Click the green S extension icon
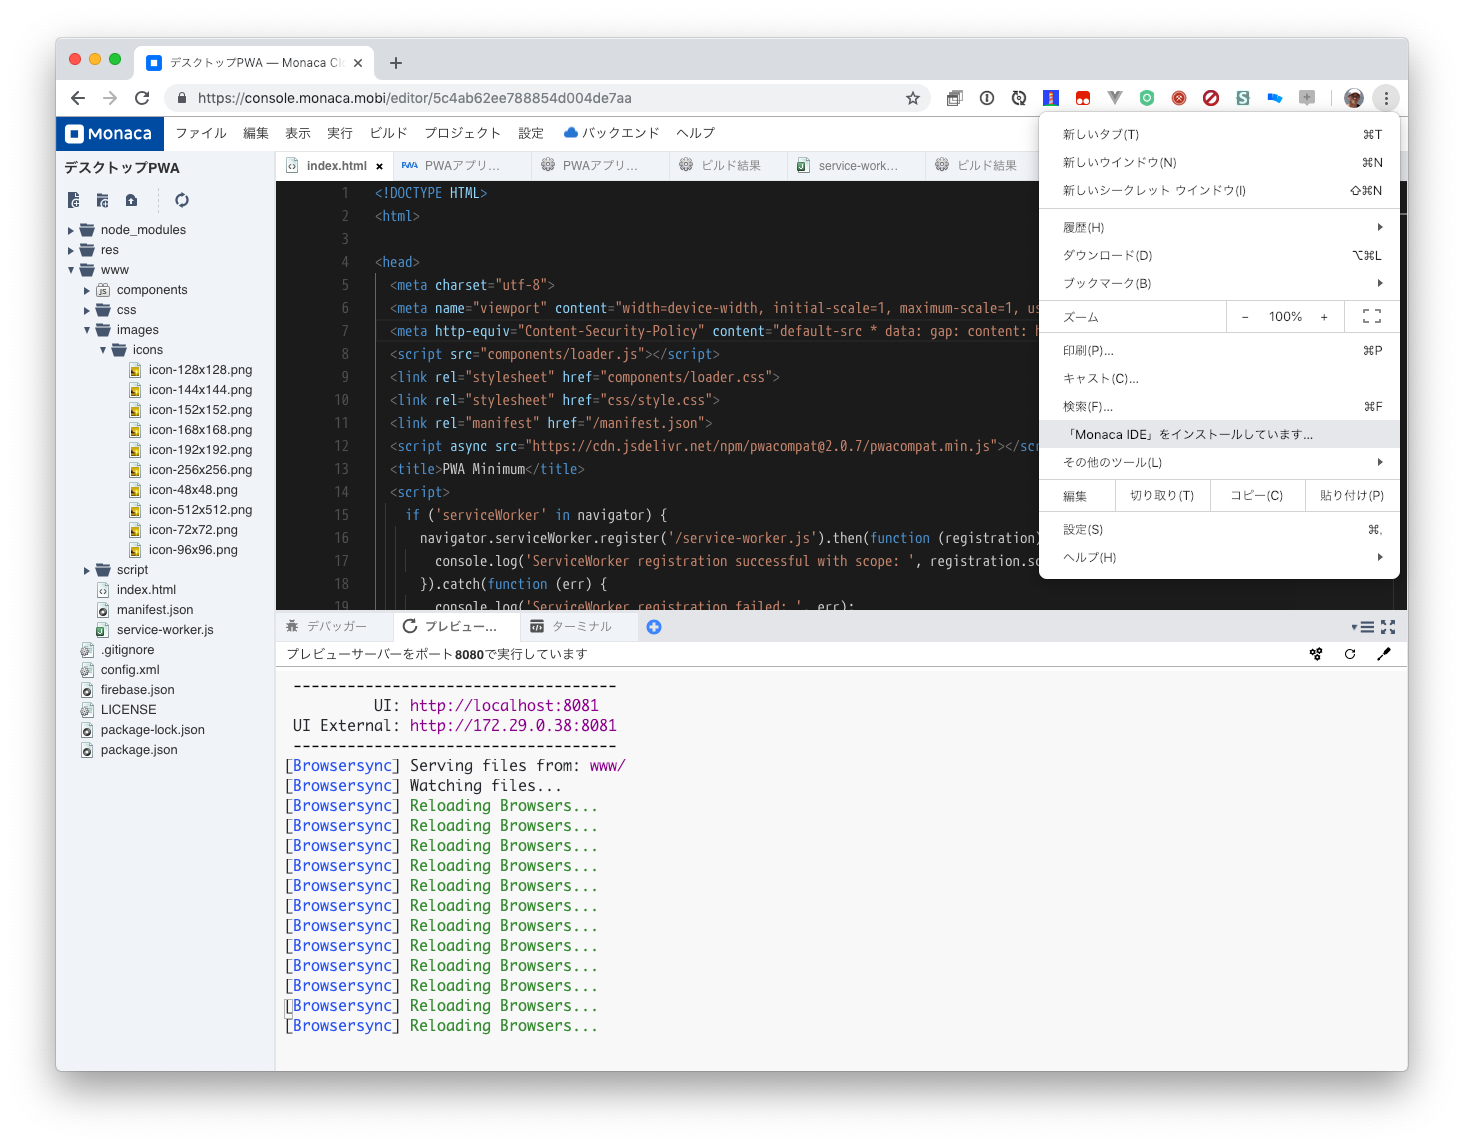The width and height of the screenshot is (1464, 1145). point(1243,98)
